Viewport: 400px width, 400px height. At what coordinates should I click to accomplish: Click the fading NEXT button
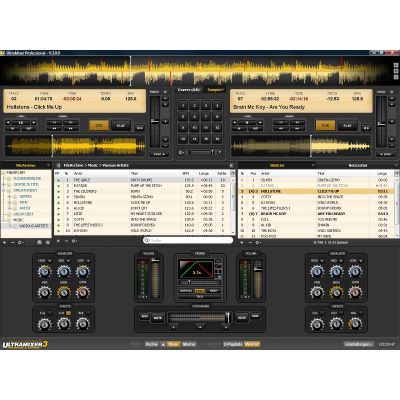pyautogui.click(x=213, y=291)
